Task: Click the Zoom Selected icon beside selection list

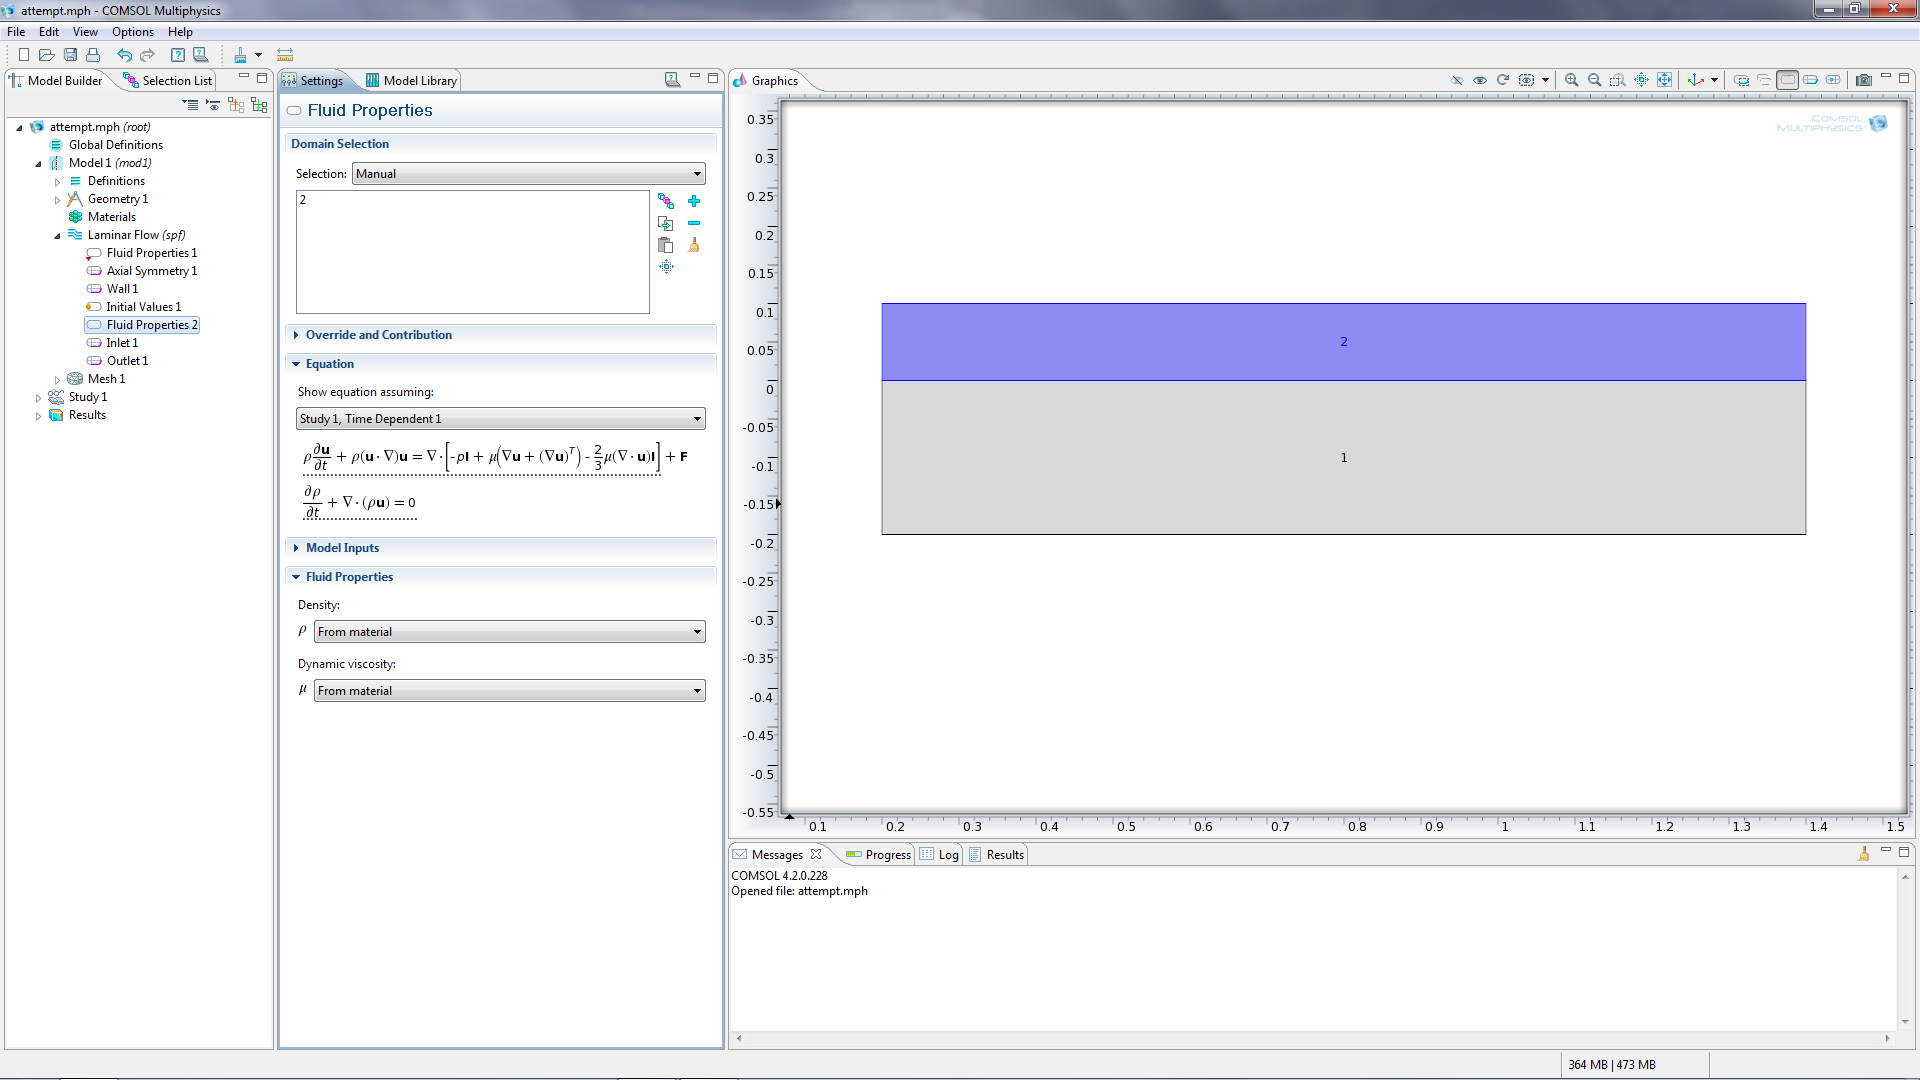Action: (666, 267)
